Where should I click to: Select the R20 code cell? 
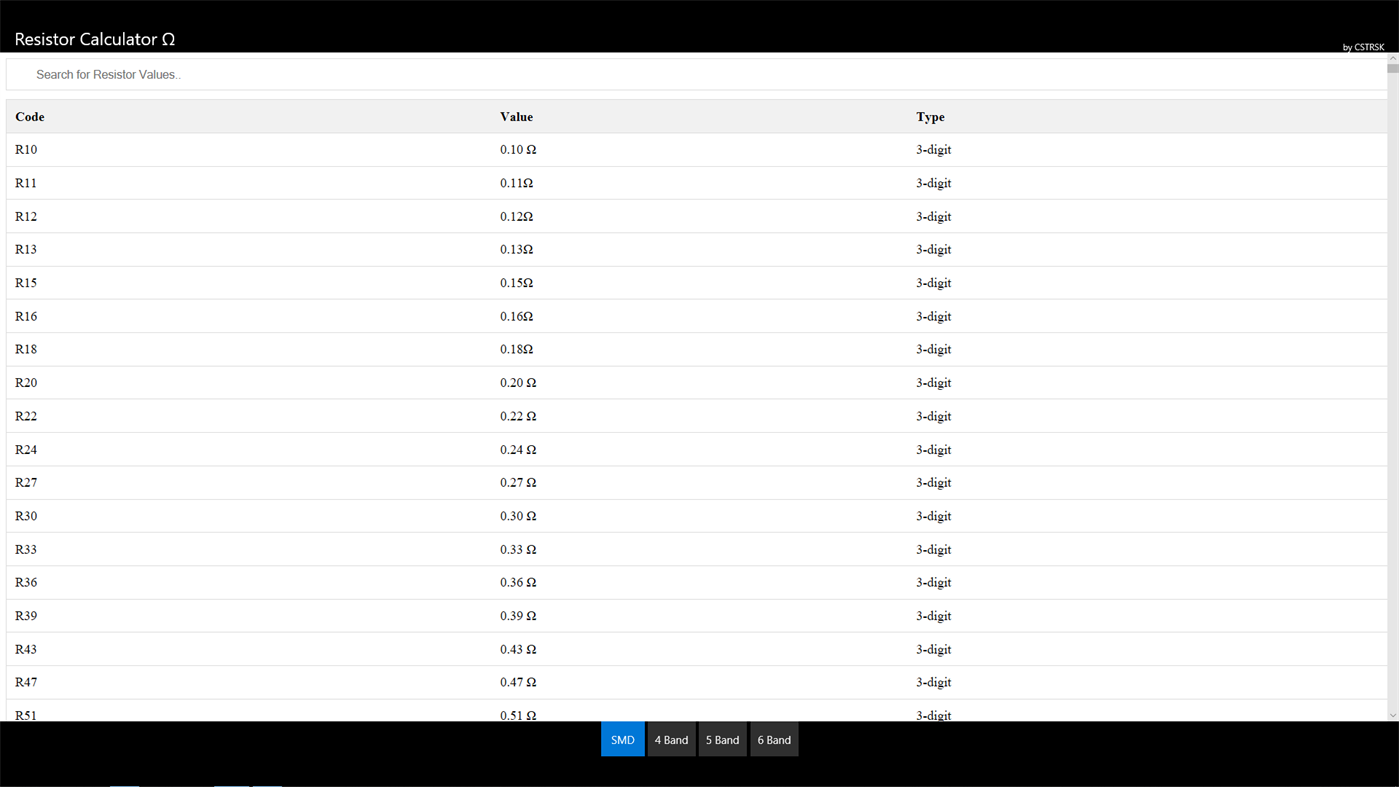pyautogui.click(x=26, y=383)
